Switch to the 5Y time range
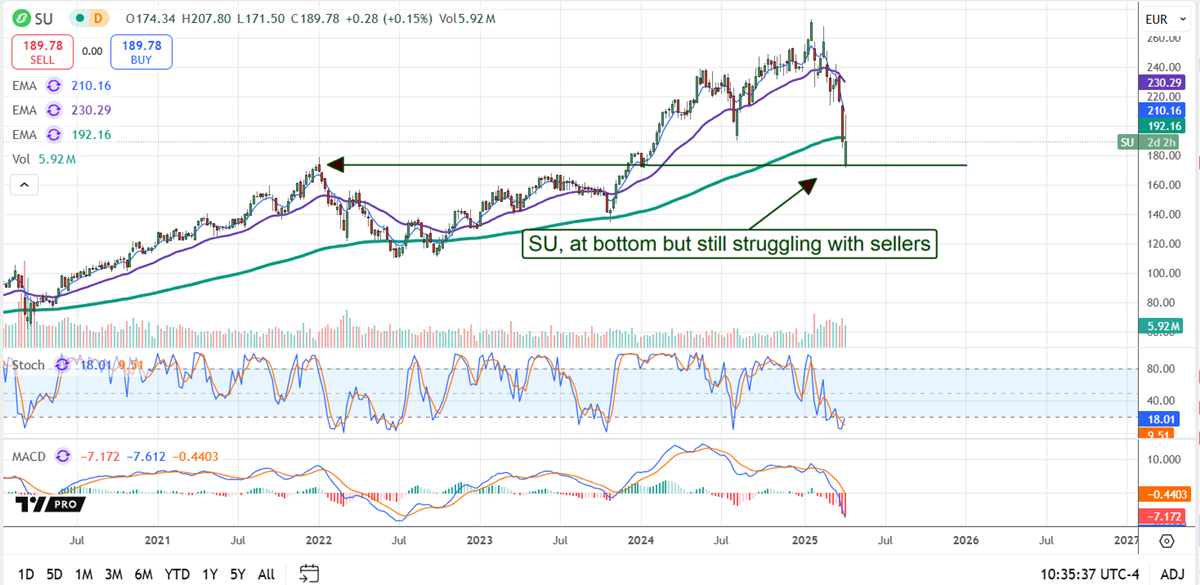 tap(238, 574)
